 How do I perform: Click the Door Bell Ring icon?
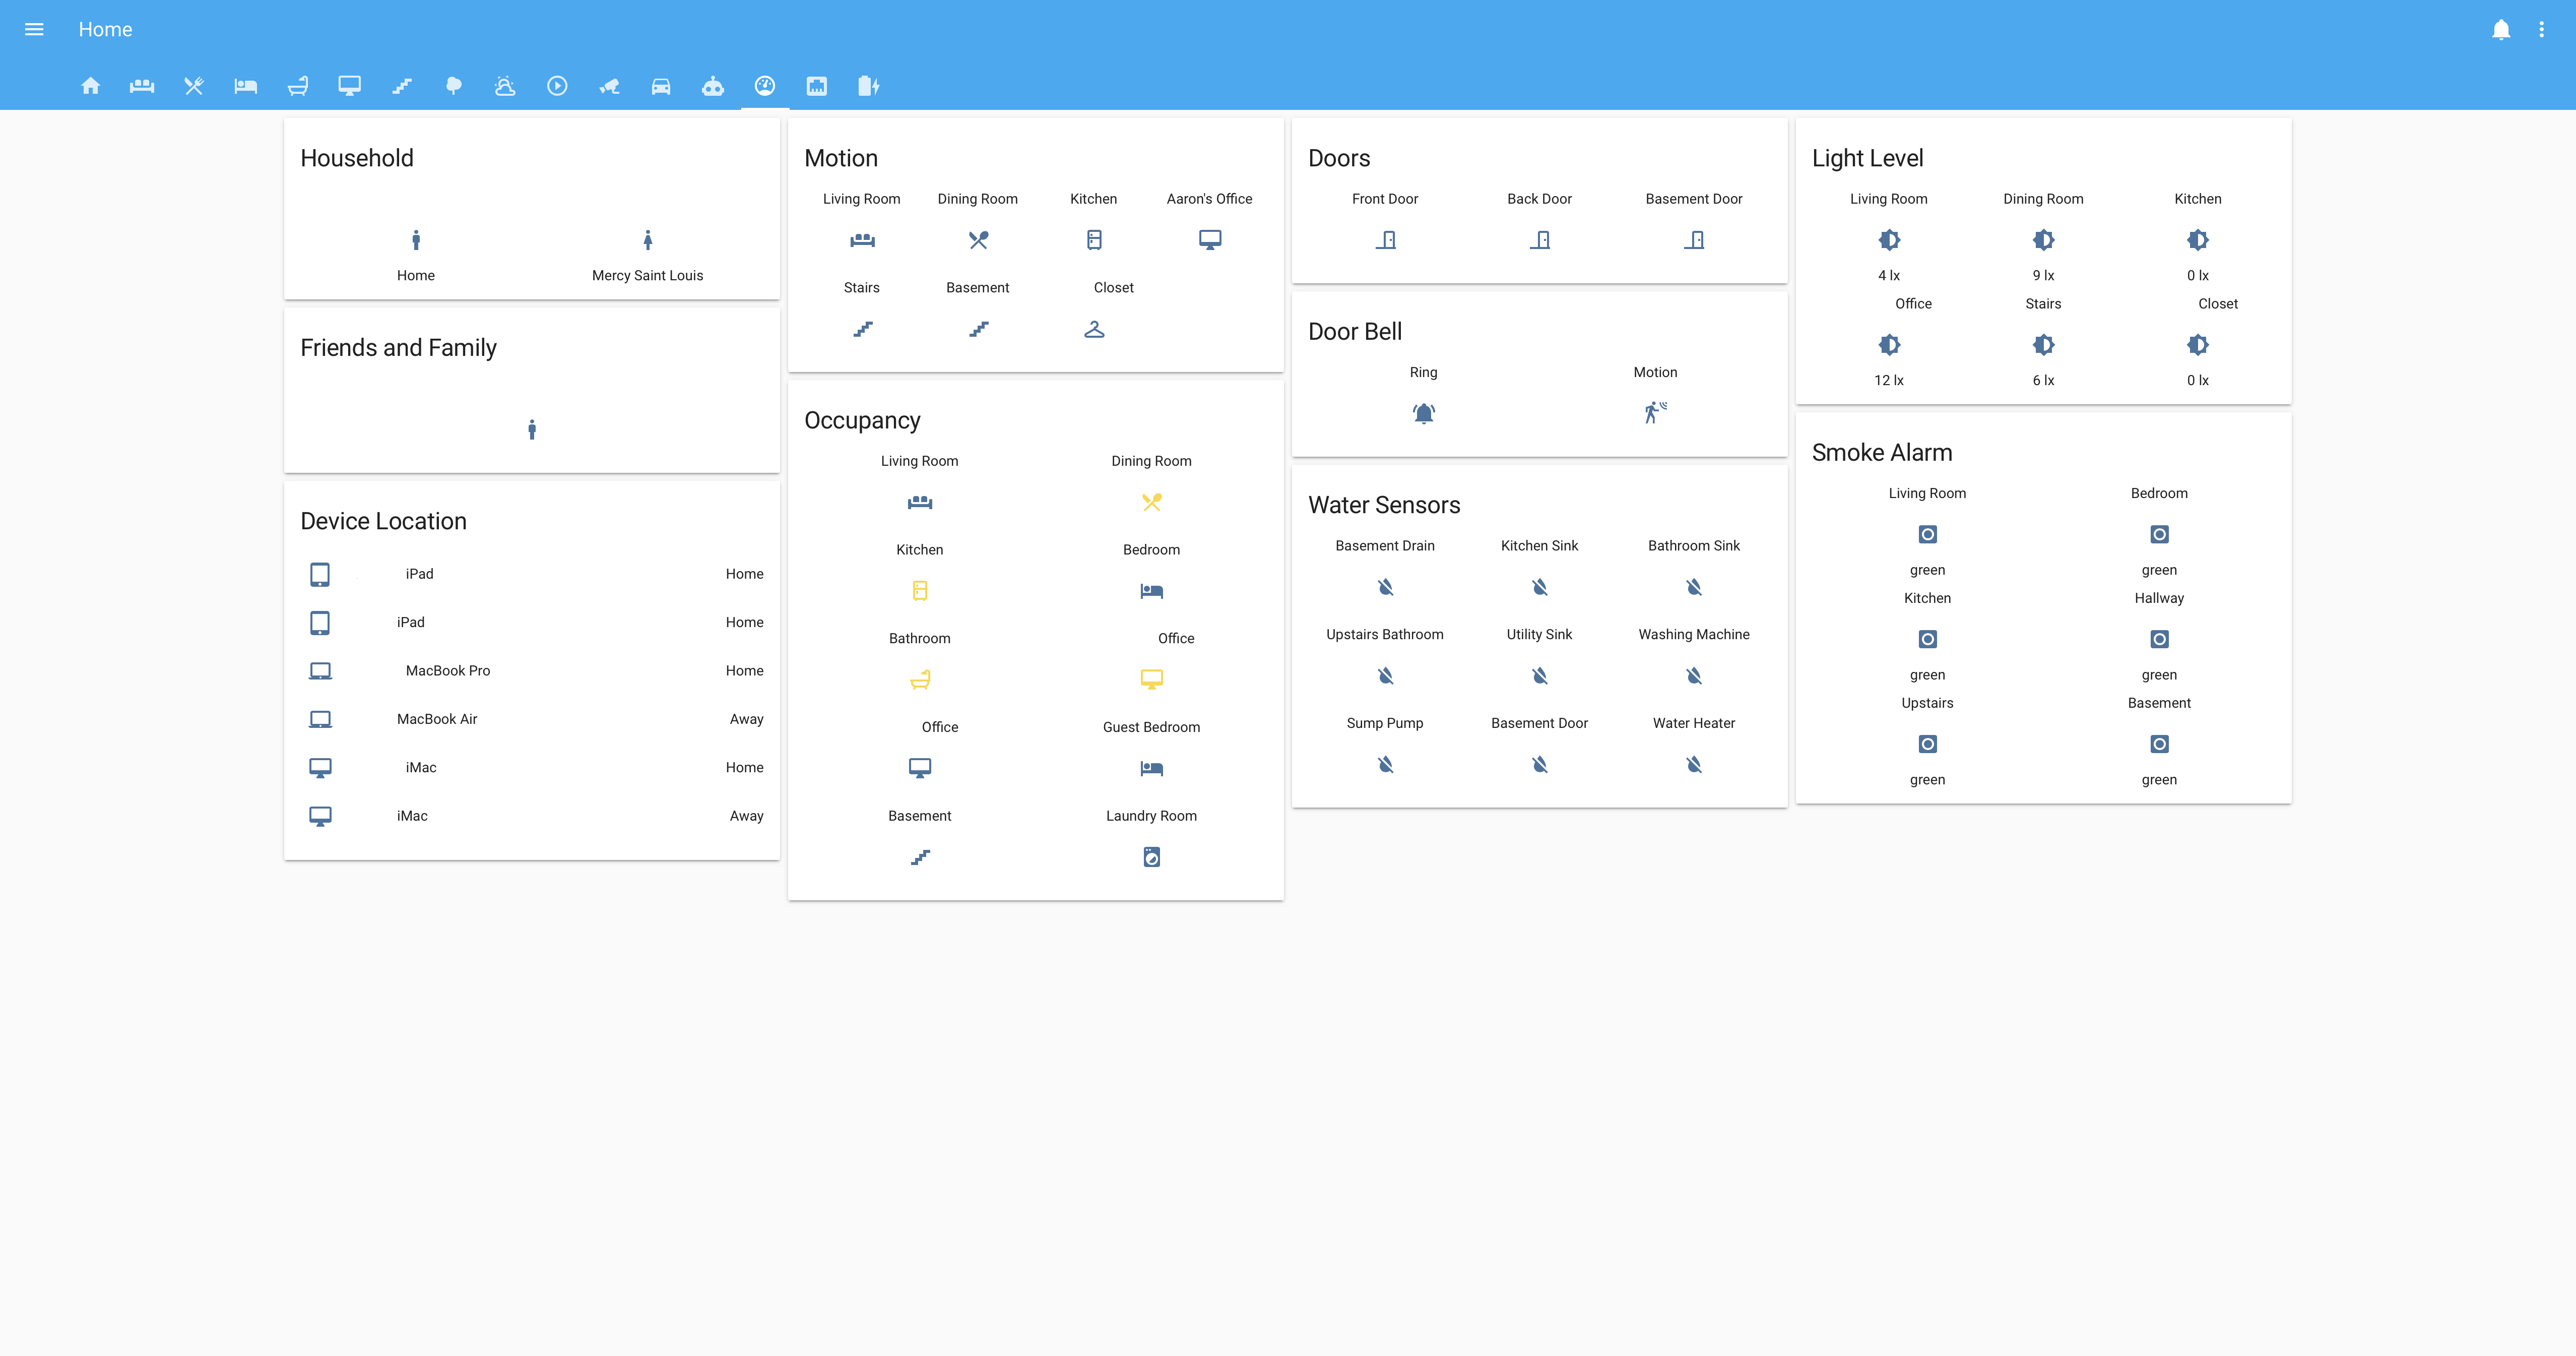point(1423,413)
